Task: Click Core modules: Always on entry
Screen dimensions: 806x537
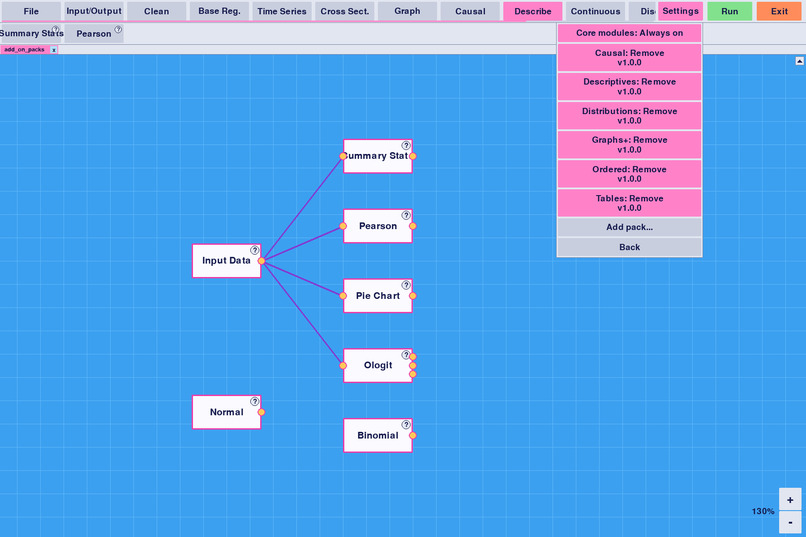Action: click(x=629, y=33)
